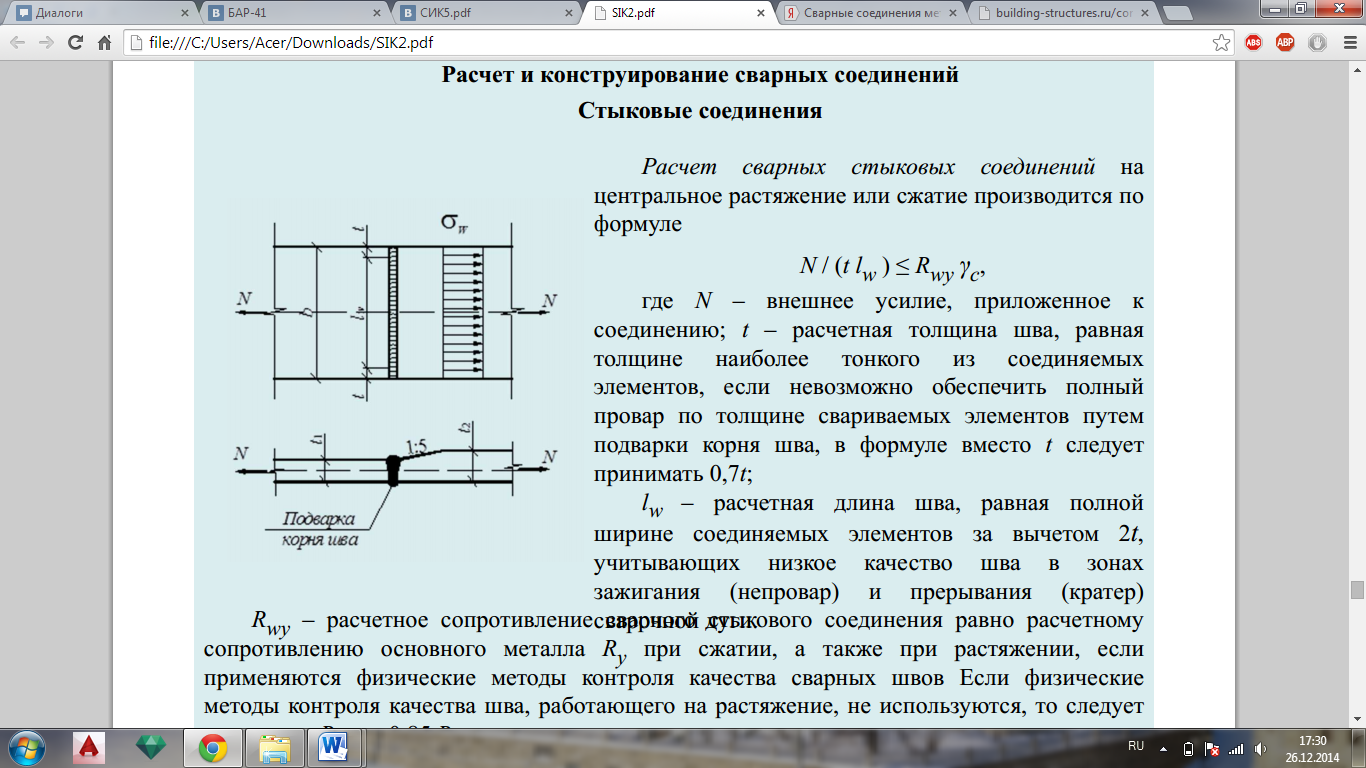
Task: Click the Подварка корня шва label
Action: [320, 530]
